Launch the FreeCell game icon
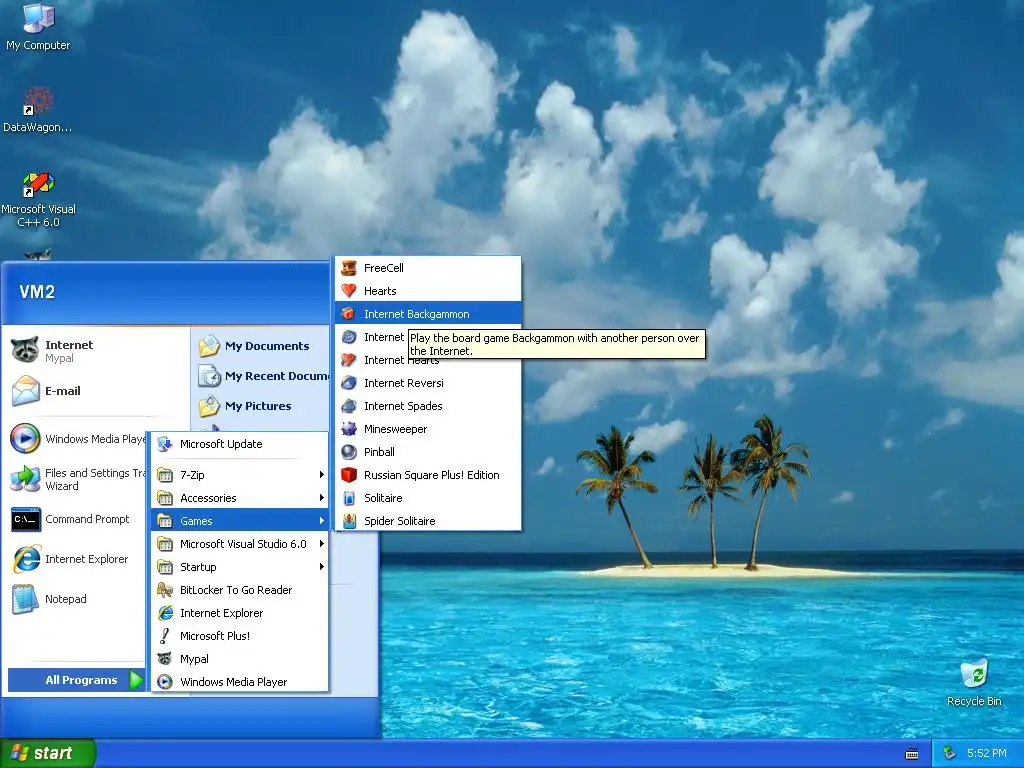Image resolution: width=1024 pixels, height=768 pixels. click(428, 268)
